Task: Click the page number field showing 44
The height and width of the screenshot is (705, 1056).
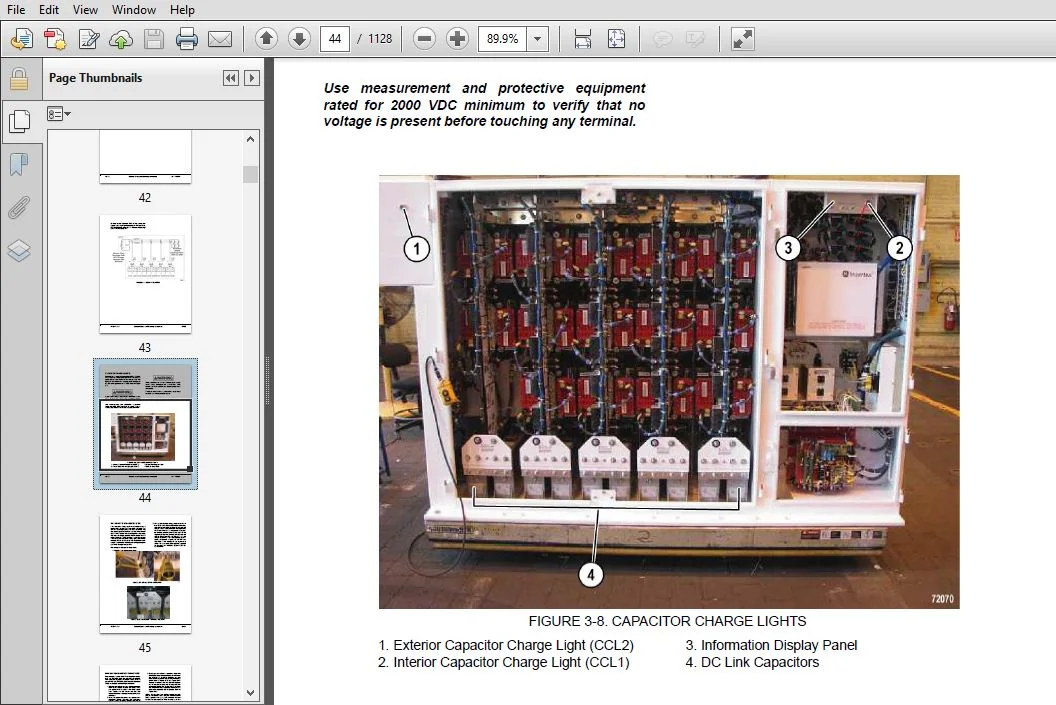Action: click(335, 39)
